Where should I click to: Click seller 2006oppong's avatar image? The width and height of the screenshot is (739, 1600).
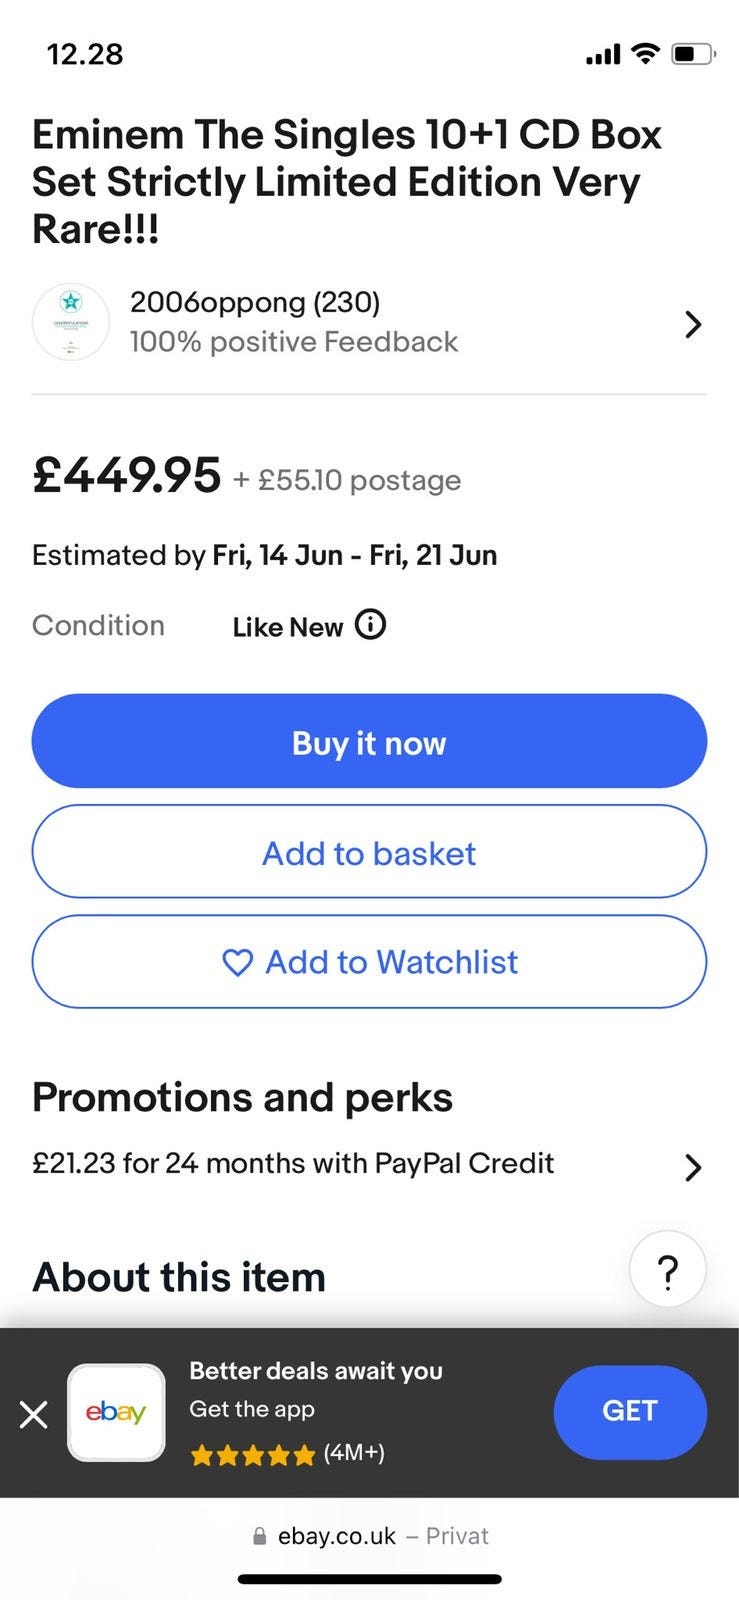[x=71, y=323]
